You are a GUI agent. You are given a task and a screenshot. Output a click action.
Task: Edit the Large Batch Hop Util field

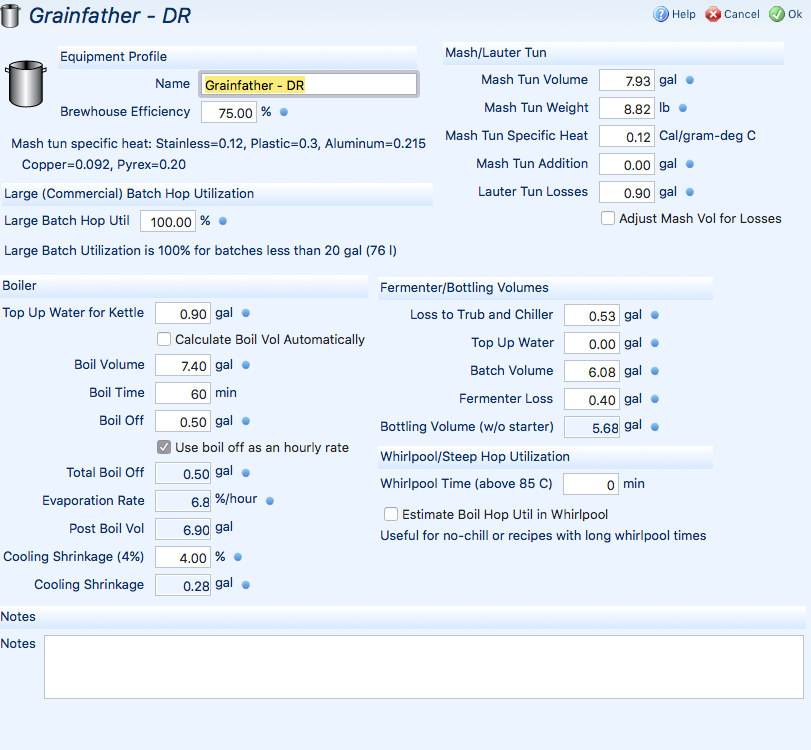point(168,221)
